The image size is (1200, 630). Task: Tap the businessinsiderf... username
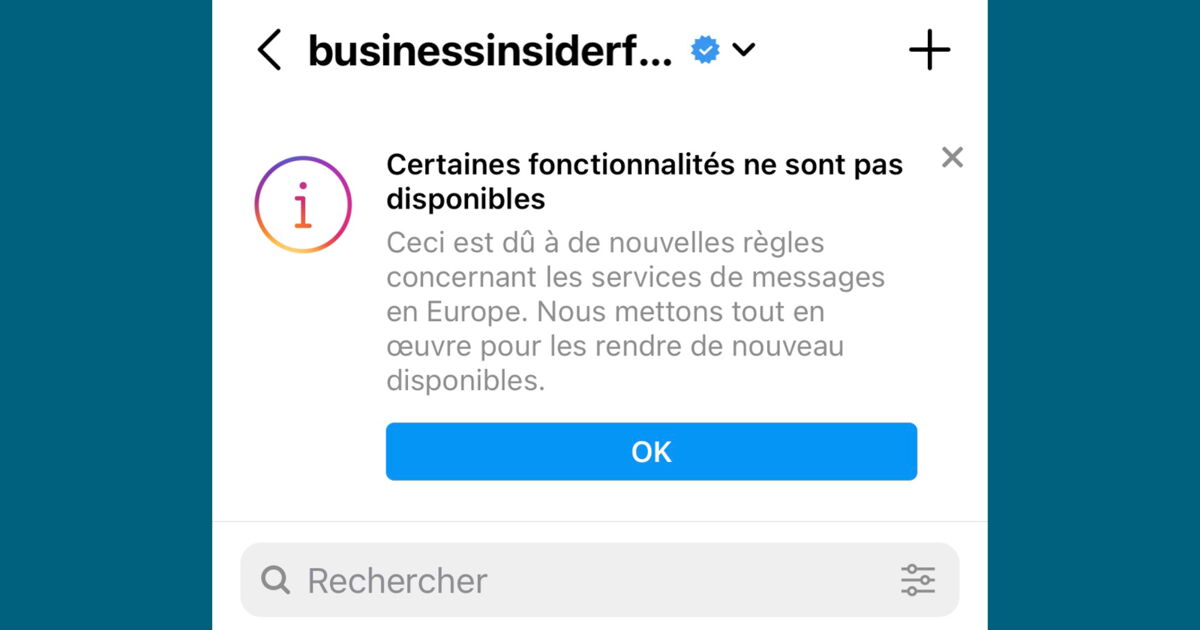pos(490,49)
